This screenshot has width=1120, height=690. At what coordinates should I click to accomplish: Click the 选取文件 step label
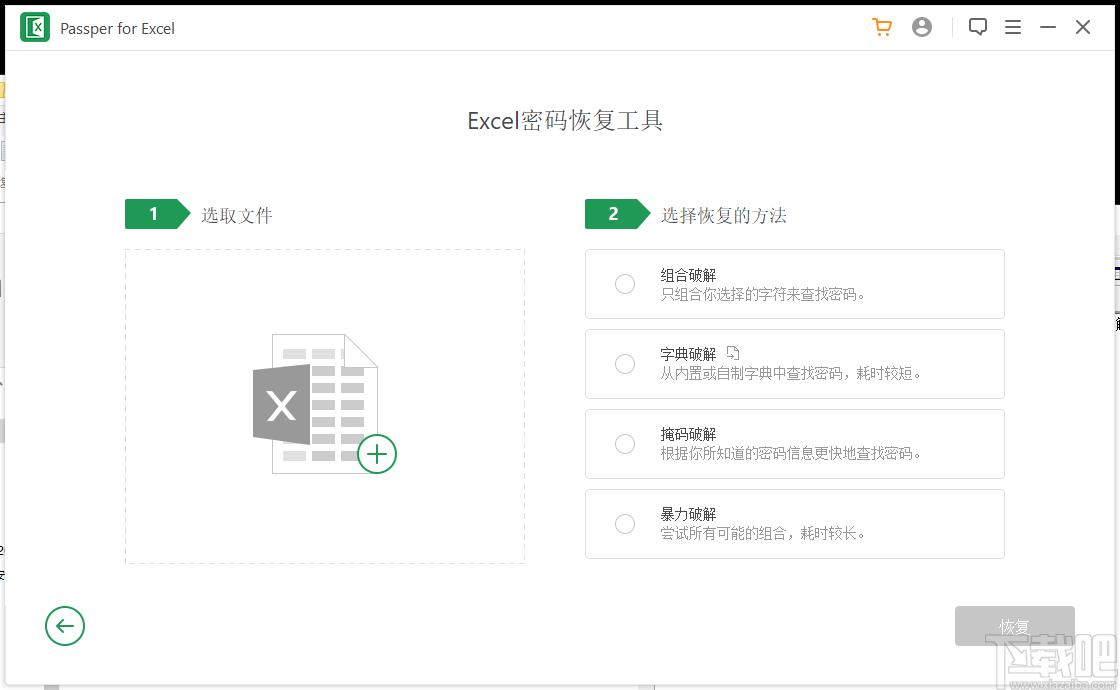(x=236, y=215)
